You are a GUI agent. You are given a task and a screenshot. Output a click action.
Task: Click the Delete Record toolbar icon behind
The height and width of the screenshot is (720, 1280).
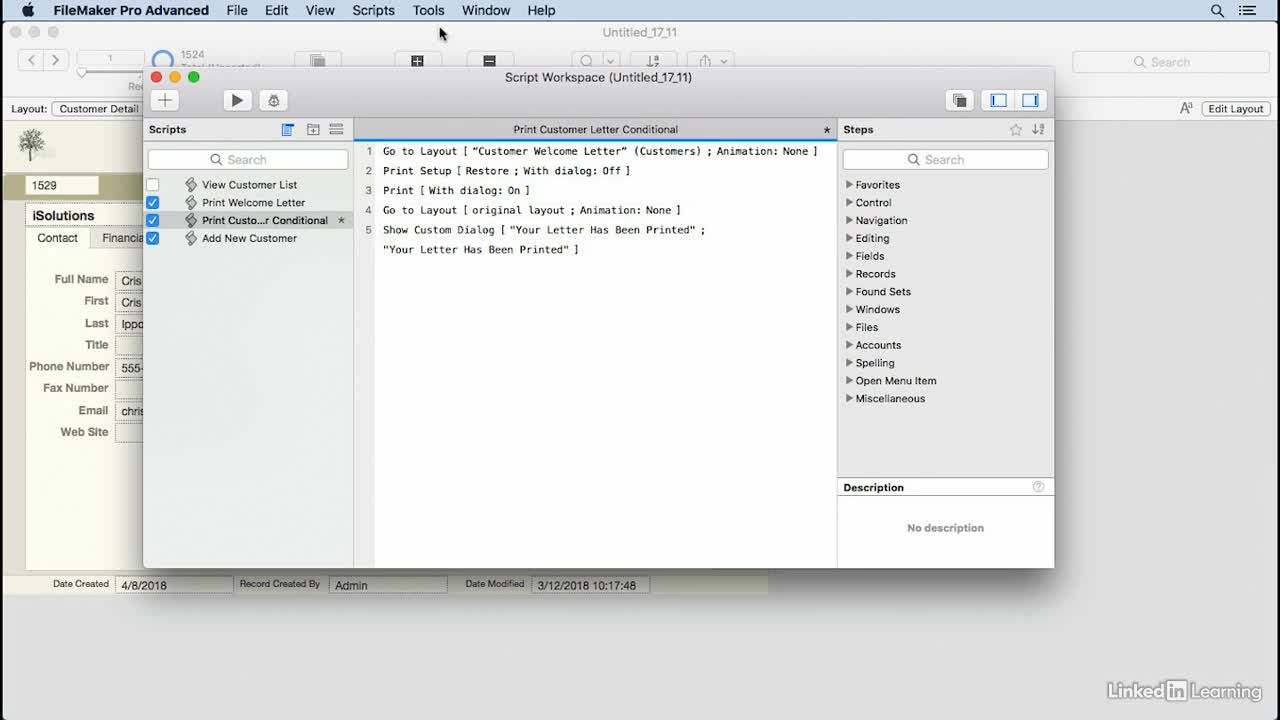coord(489,61)
